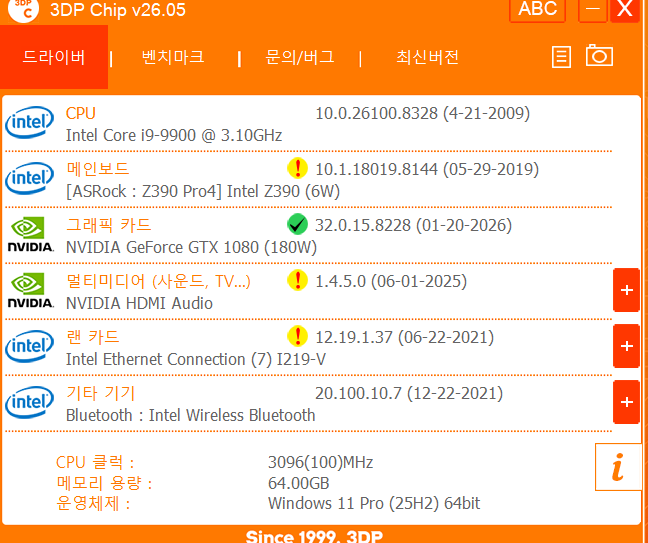Select the Intel Core i9-9900 @ 3.10GHz text
Screen dimensions: 648x543
tap(174, 136)
